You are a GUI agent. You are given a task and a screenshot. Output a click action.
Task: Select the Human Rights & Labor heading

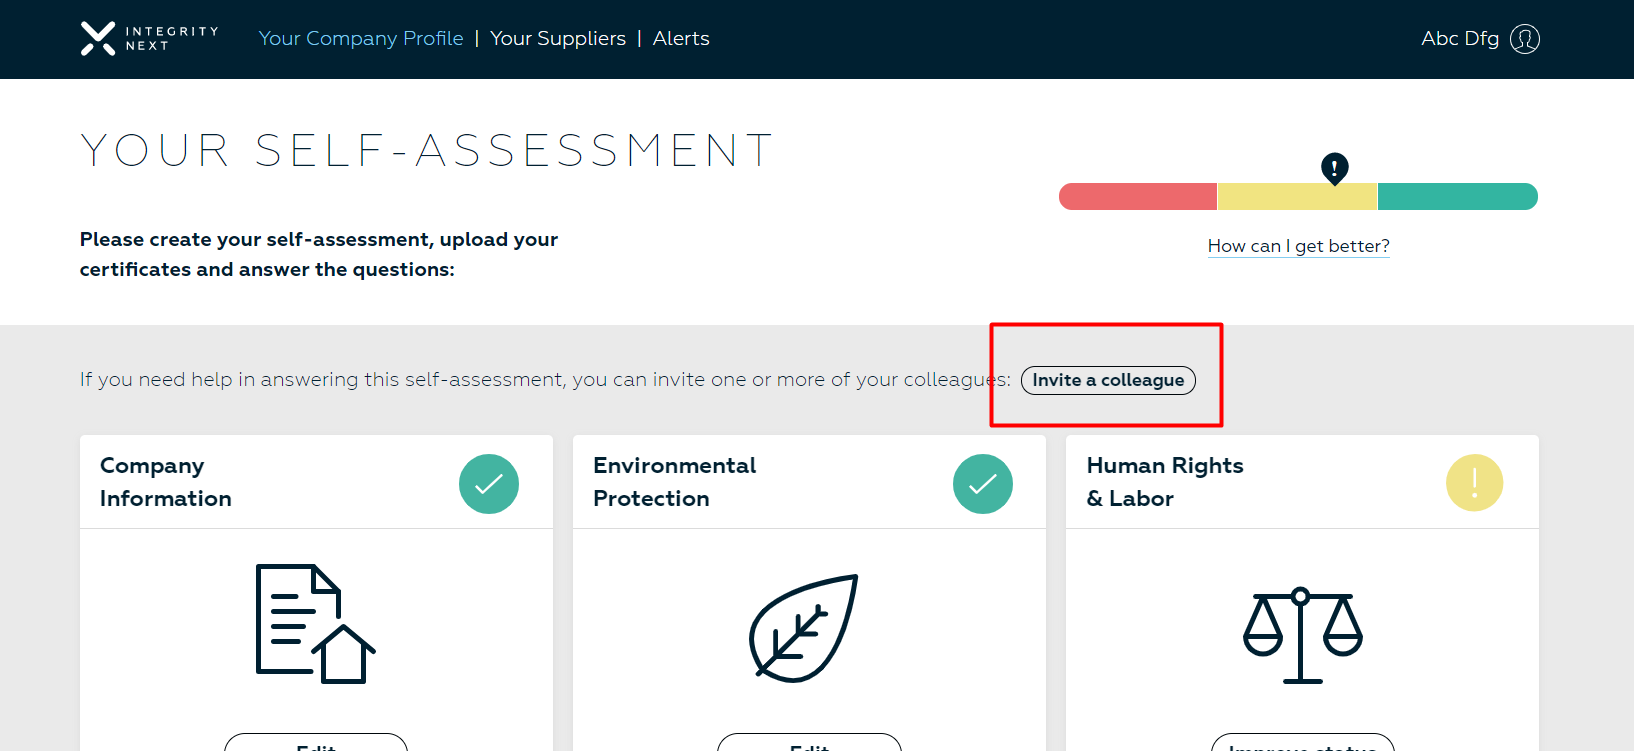pyautogui.click(x=1165, y=482)
